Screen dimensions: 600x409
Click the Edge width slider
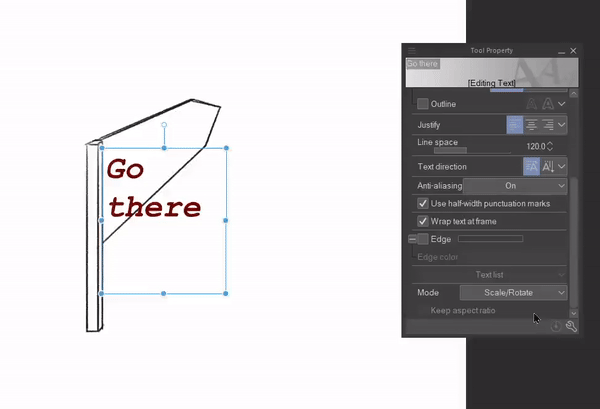[491, 239]
